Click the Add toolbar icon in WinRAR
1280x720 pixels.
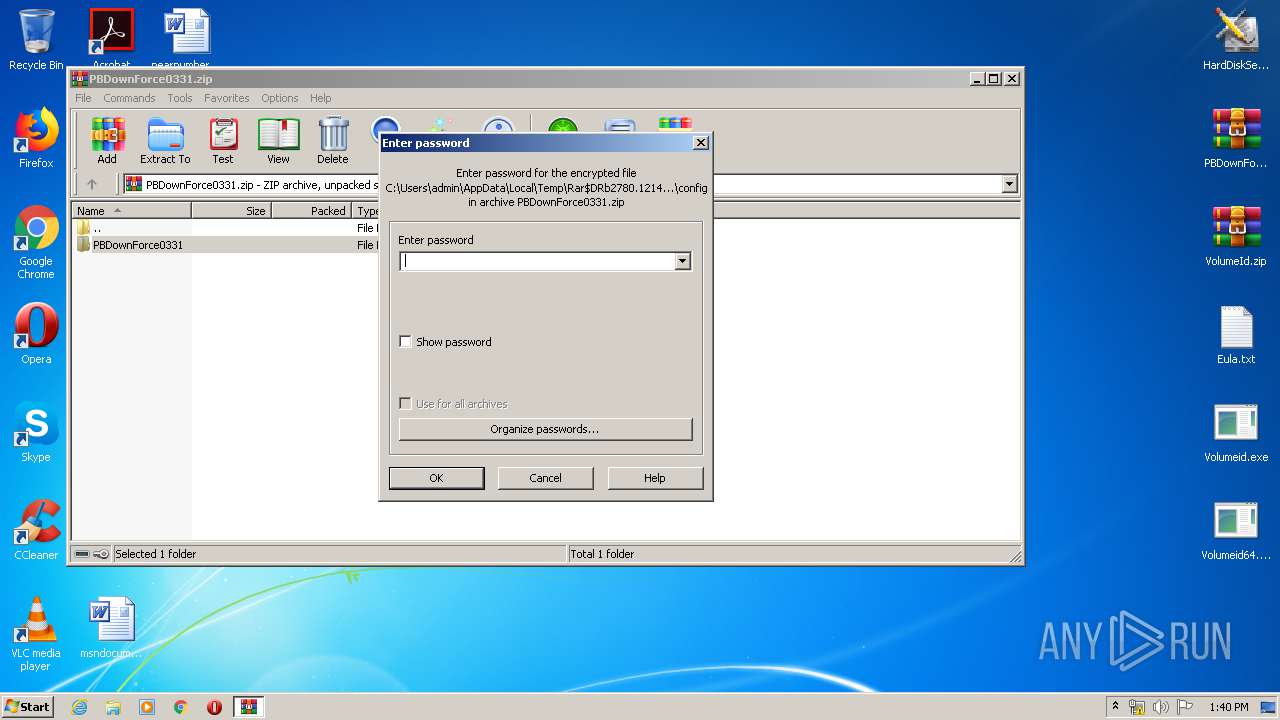pos(107,141)
